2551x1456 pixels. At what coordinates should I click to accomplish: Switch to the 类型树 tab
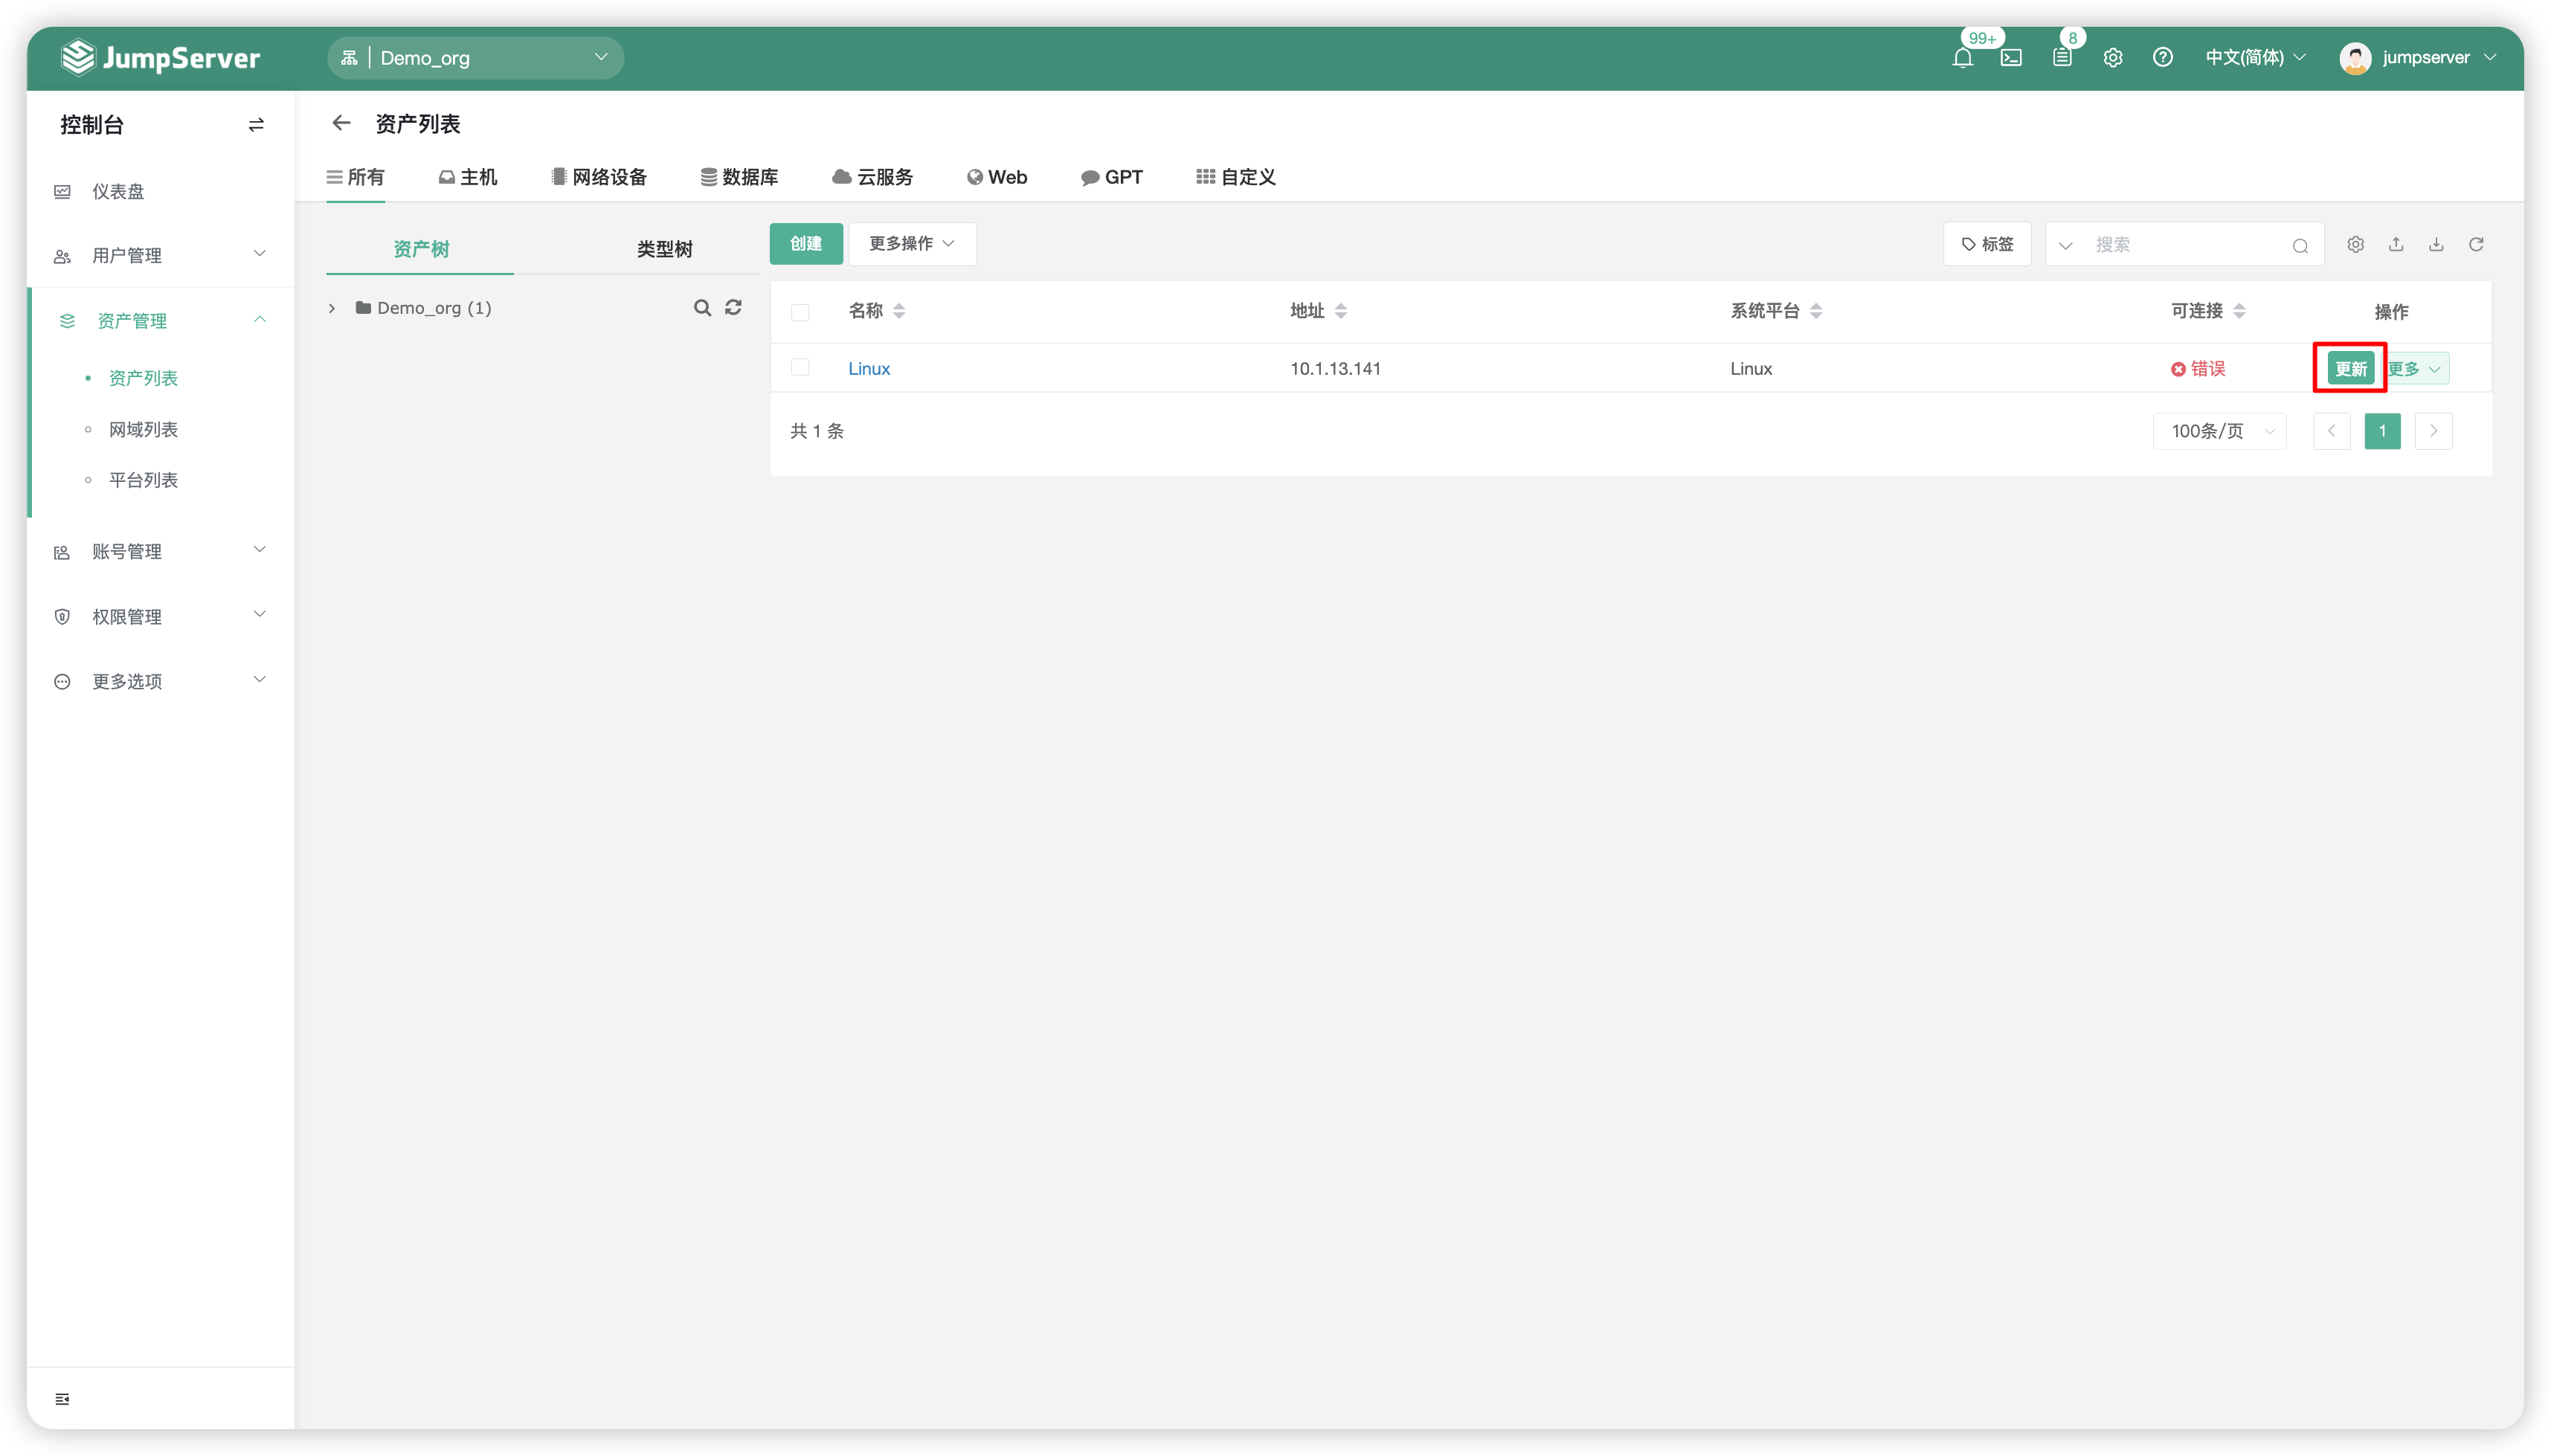pyautogui.click(x=664, y=249)
